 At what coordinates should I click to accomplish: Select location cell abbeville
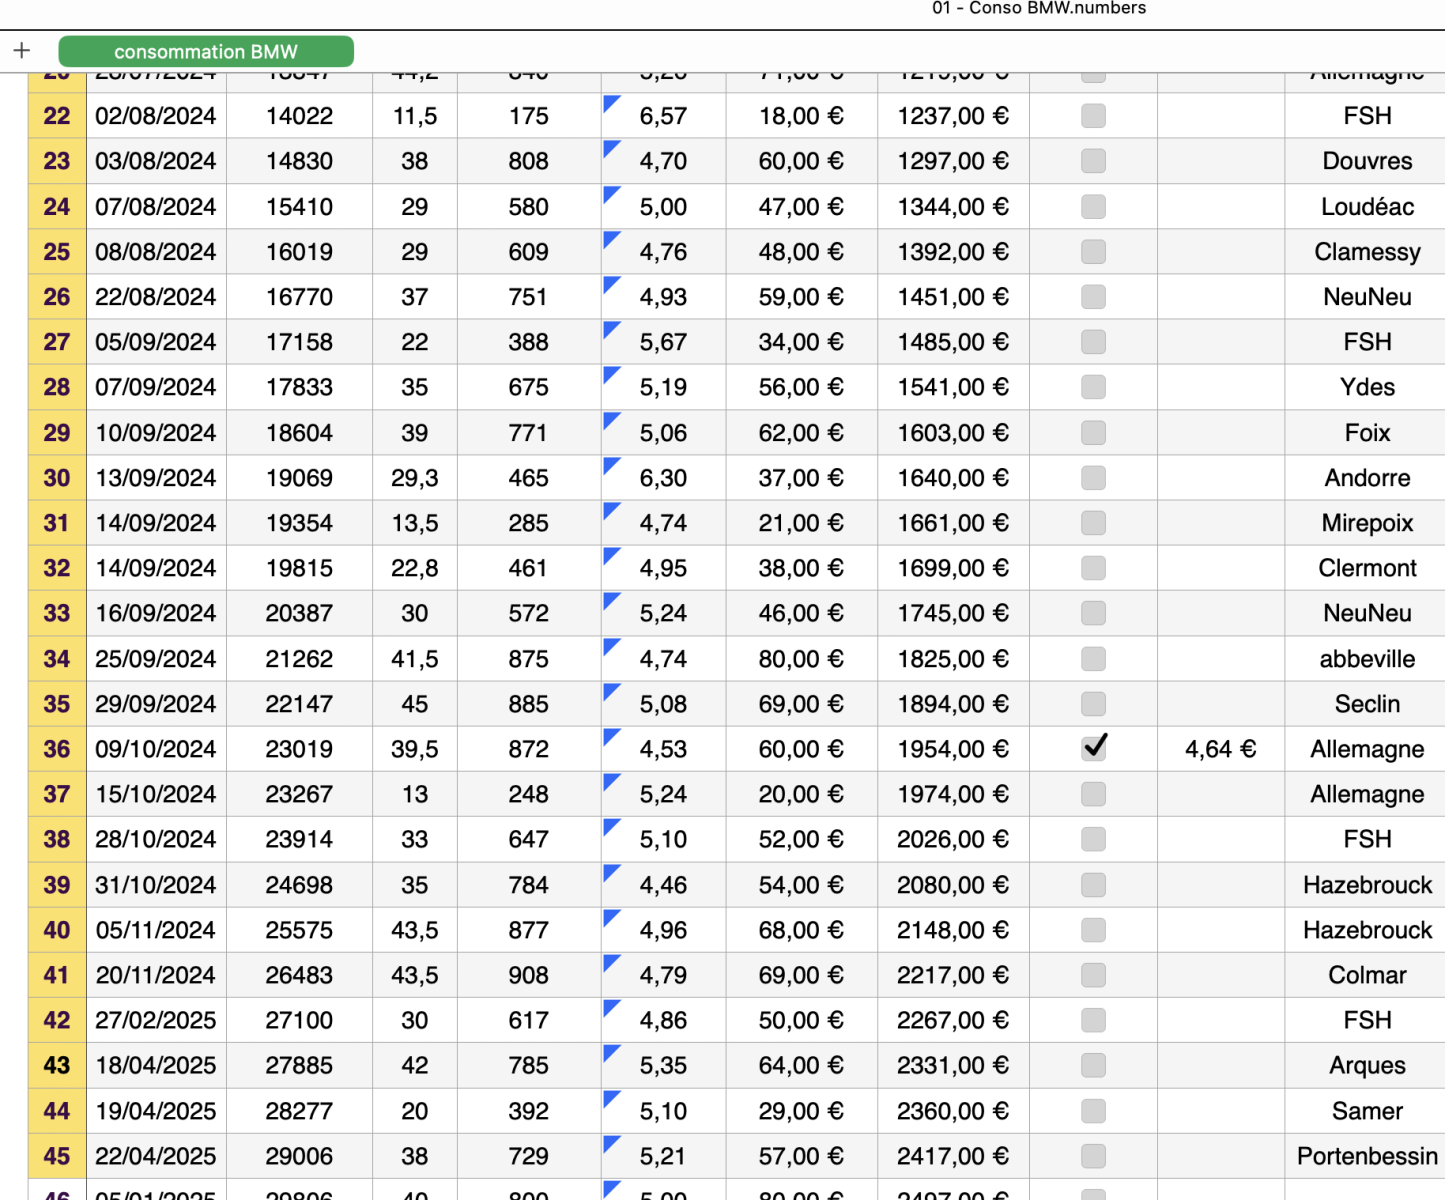pyautogui.click(x=1367, y=659)
